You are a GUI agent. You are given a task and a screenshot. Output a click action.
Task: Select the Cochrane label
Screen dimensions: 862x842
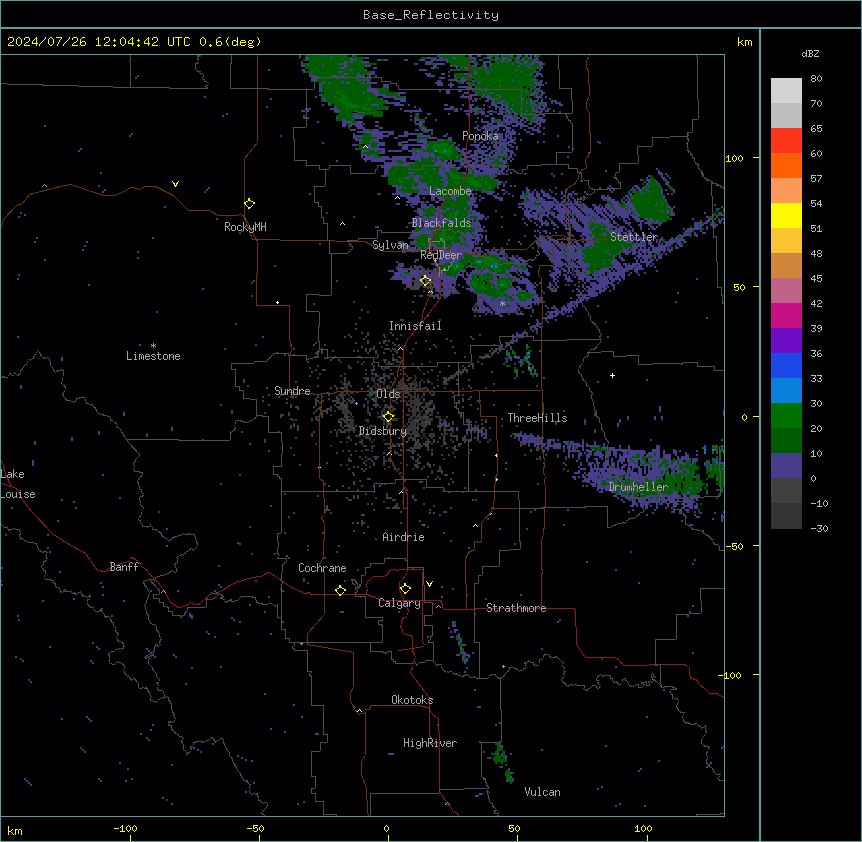point(322,568)
